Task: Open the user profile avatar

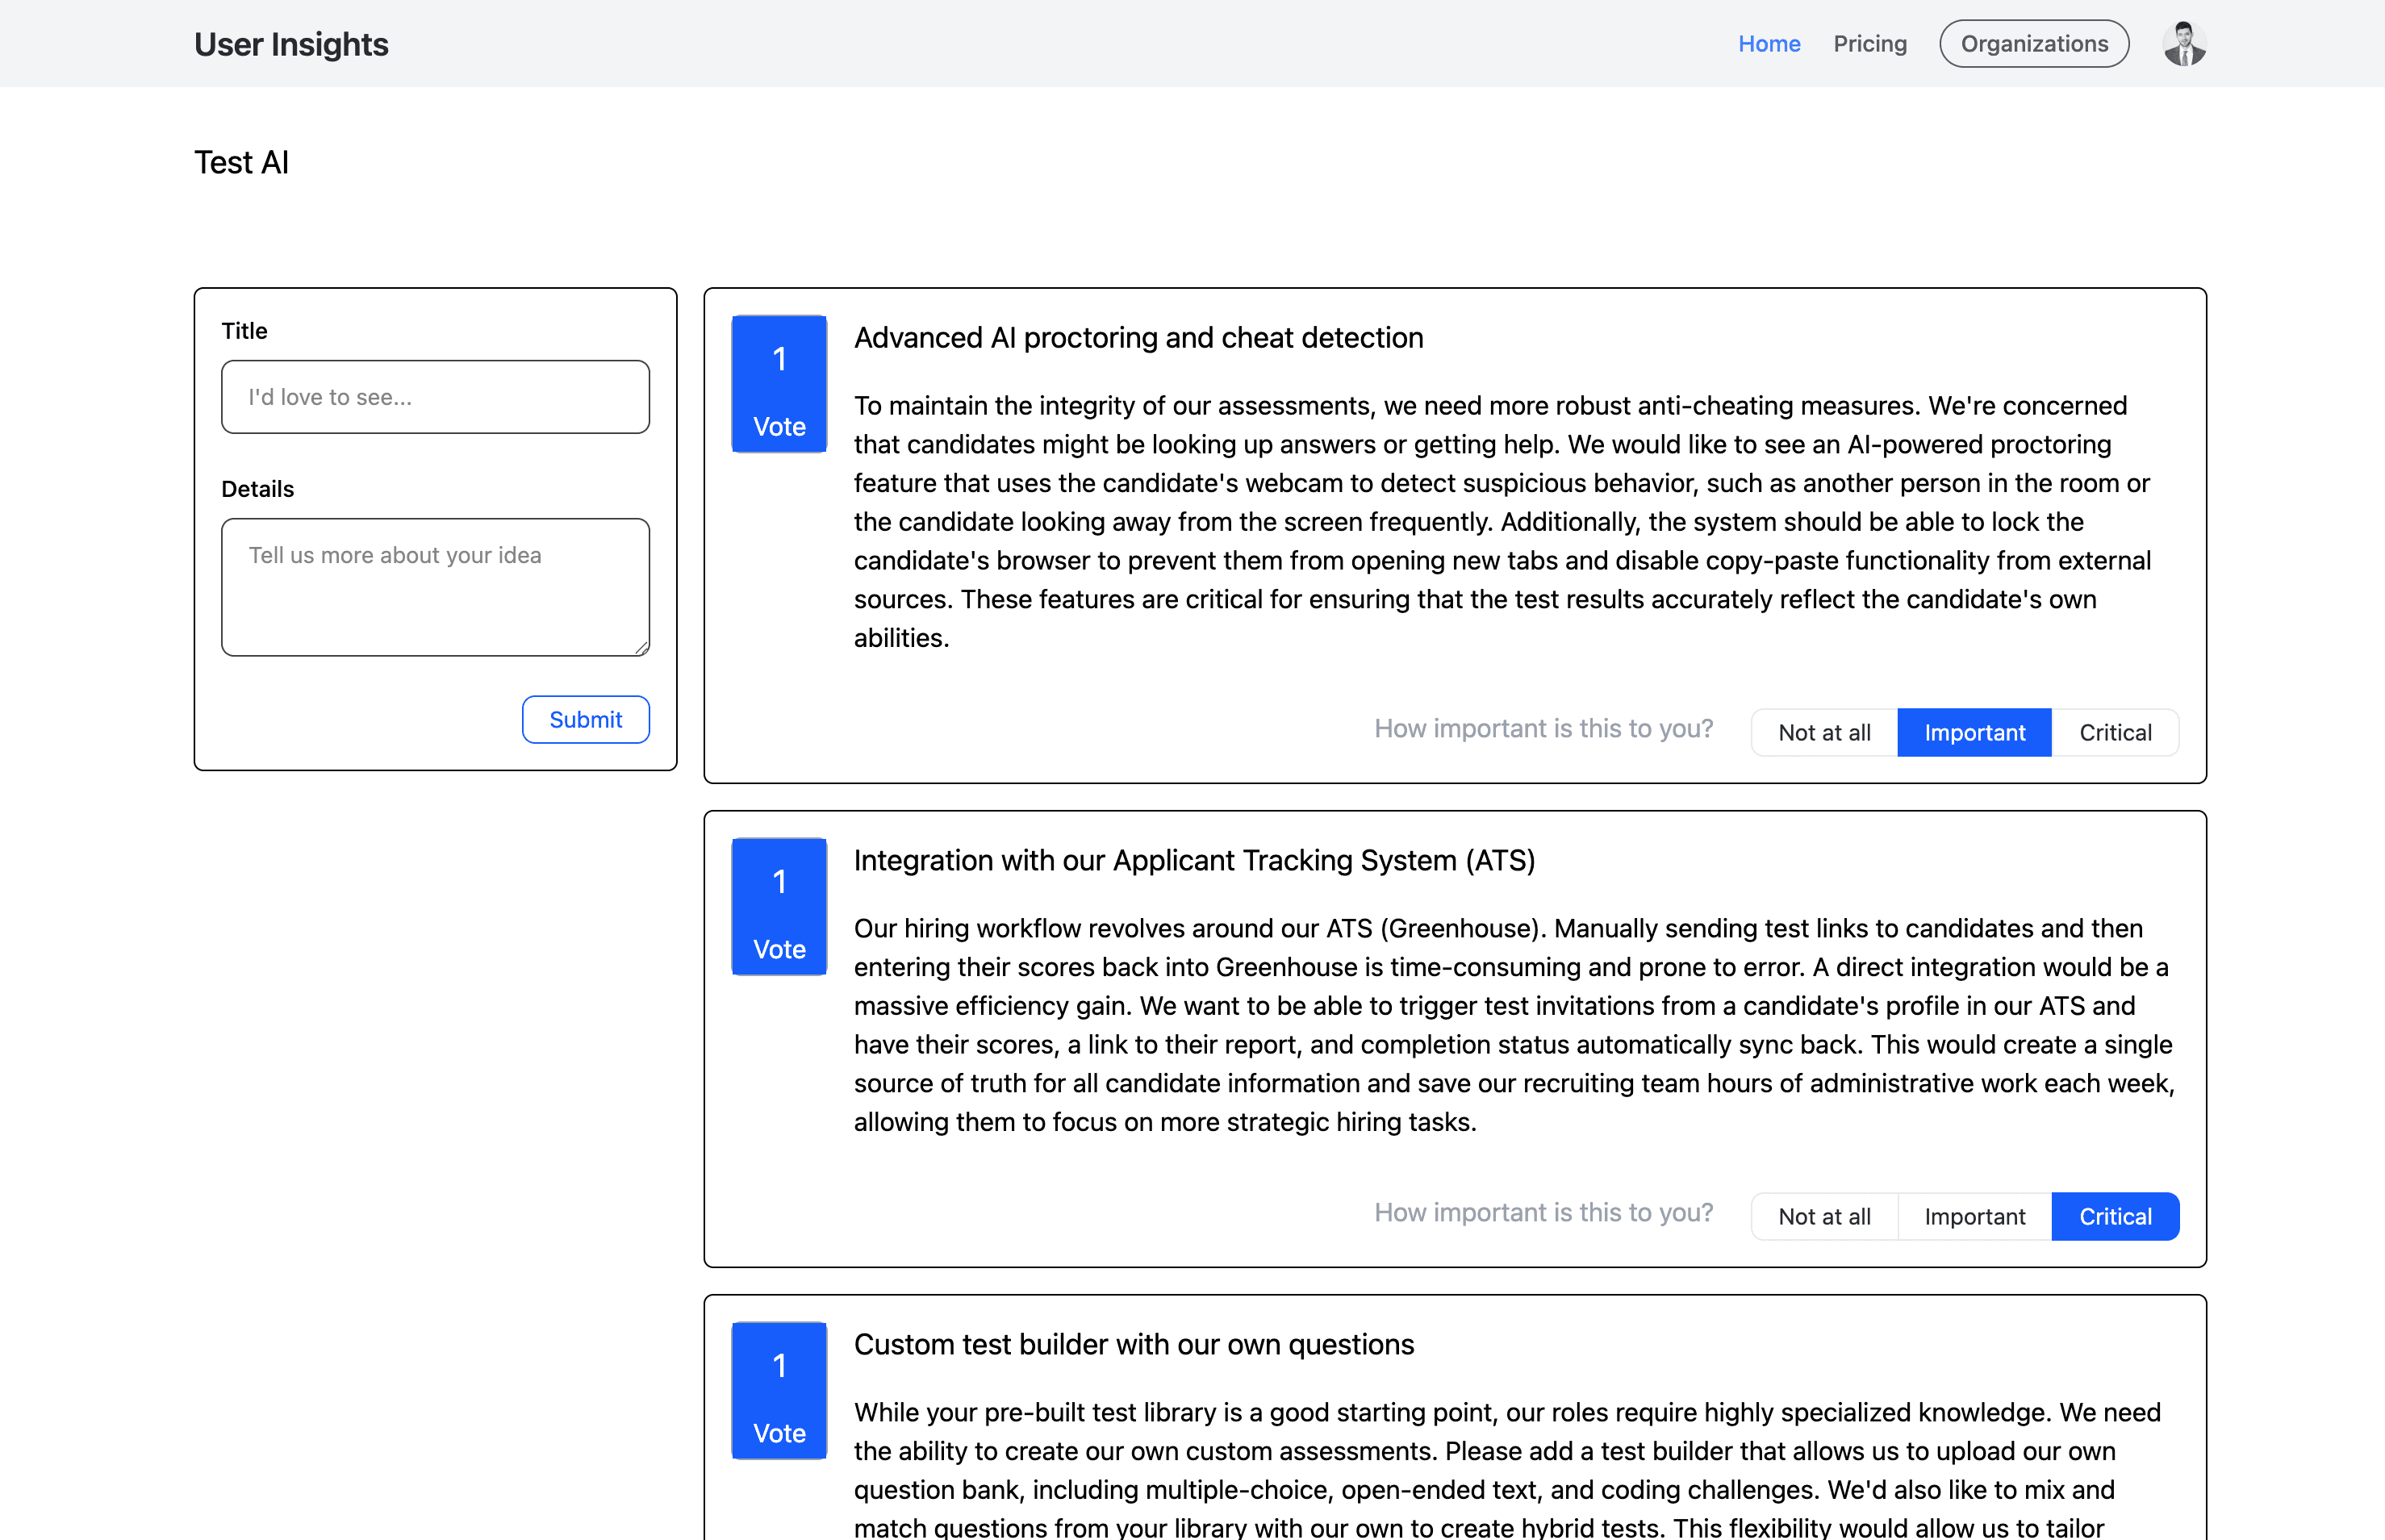Action: click(x=2183, y=44)
